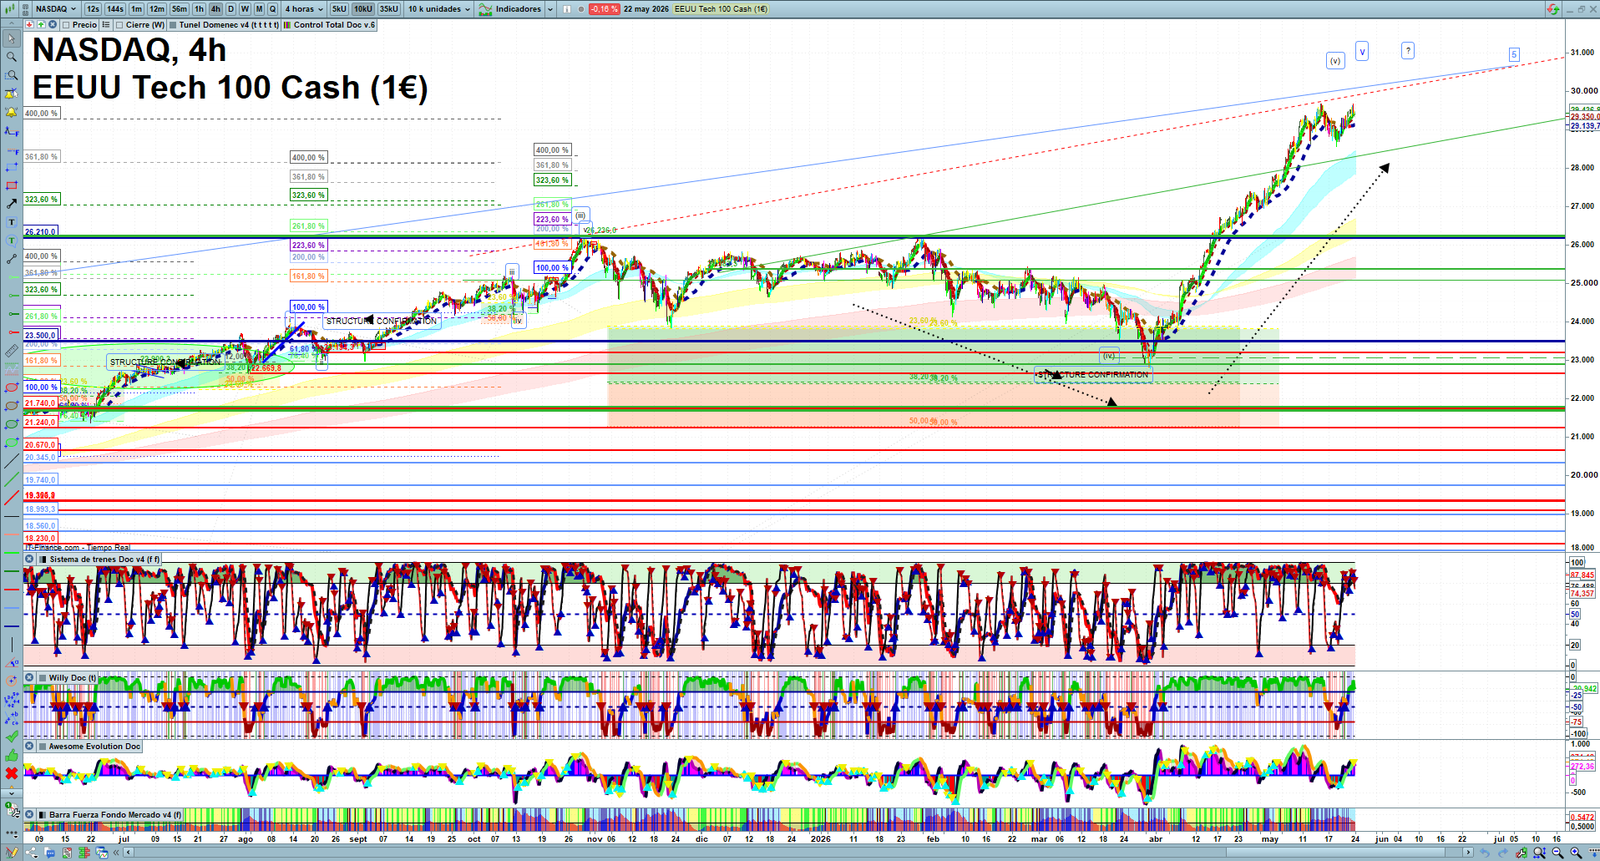This screenshot has width=1600, height=861.
Task: Toggle Sistema de trenes Doc v4 square box
Action: 43,560
